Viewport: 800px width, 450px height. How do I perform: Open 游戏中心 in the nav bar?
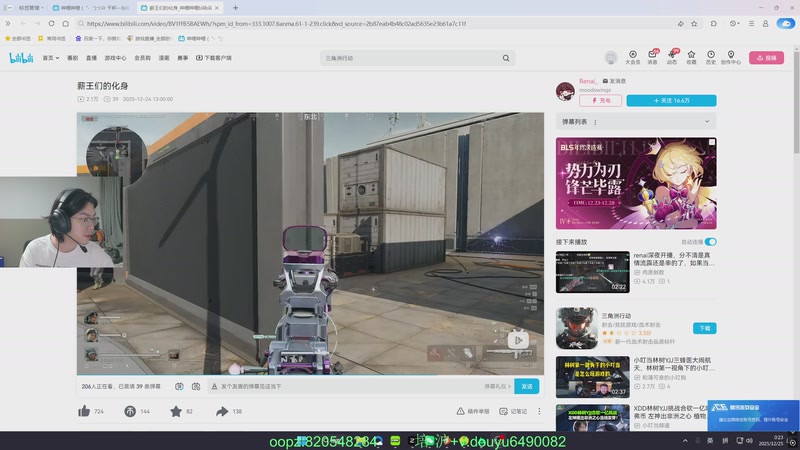pos(115,58)
